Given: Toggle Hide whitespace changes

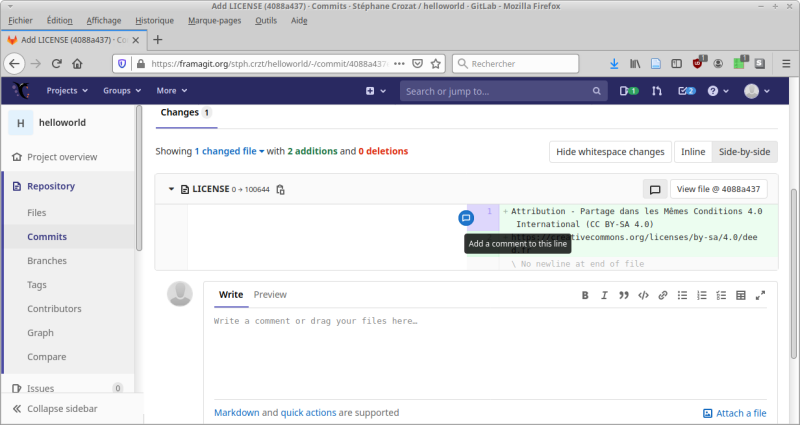Looking at the screenshot, I should [610, 152].
